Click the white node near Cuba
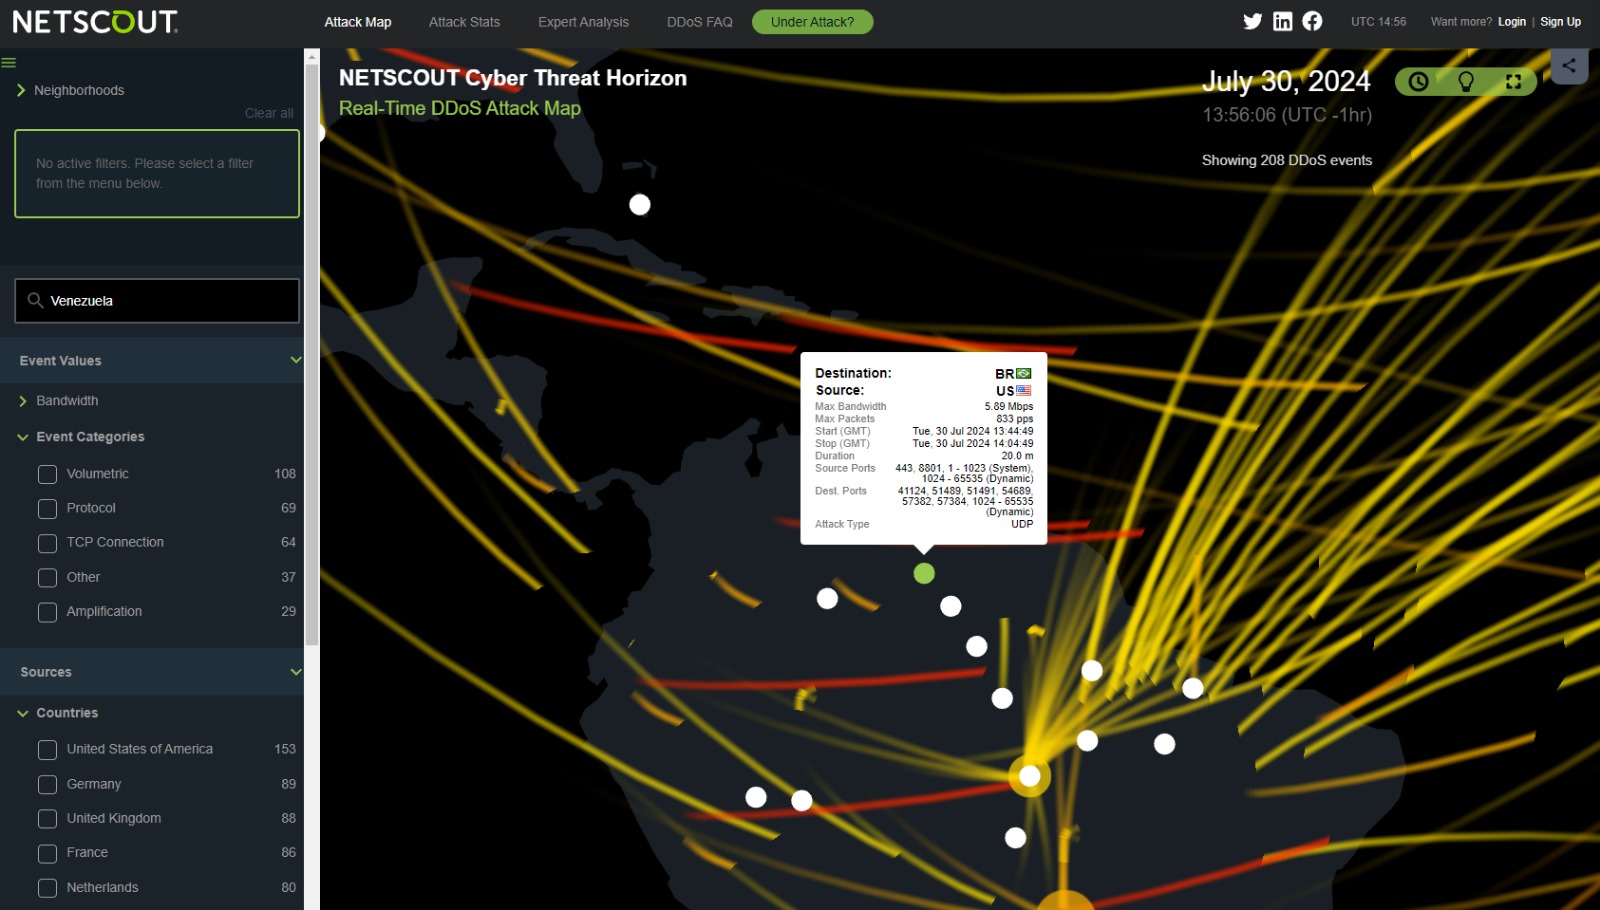 tap(640, 205)
